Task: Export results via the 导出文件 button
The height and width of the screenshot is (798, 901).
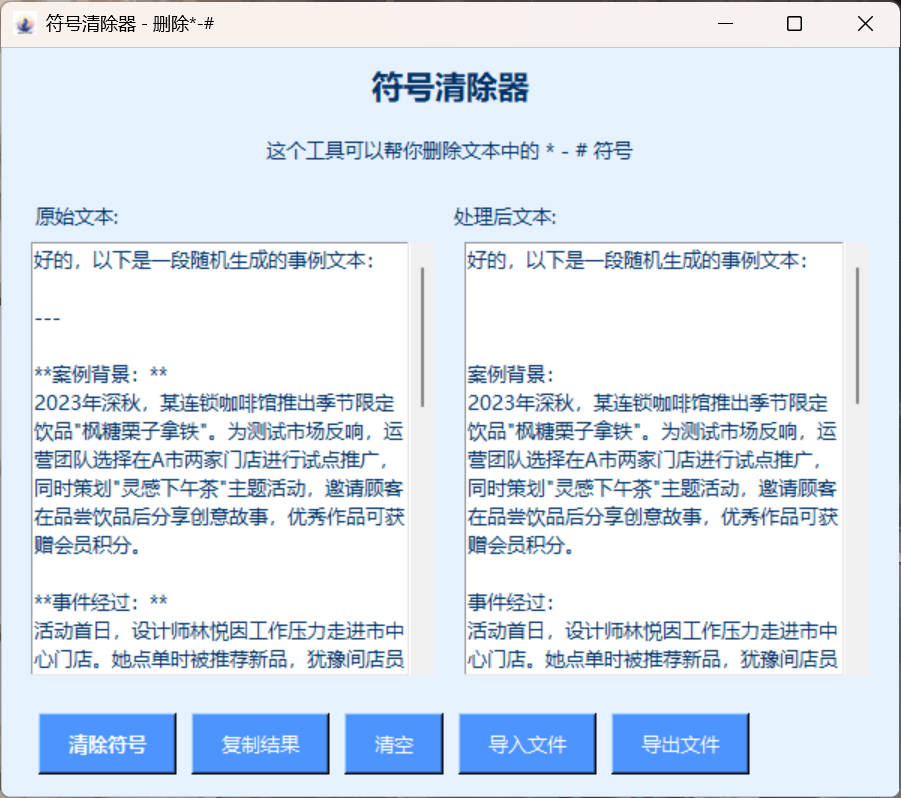Action: (x=680, y=743)
